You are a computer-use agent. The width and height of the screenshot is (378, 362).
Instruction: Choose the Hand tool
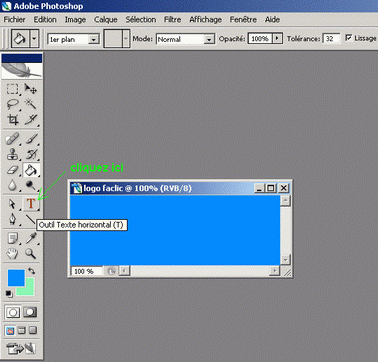pyautogui.click(x=13, y=254)
